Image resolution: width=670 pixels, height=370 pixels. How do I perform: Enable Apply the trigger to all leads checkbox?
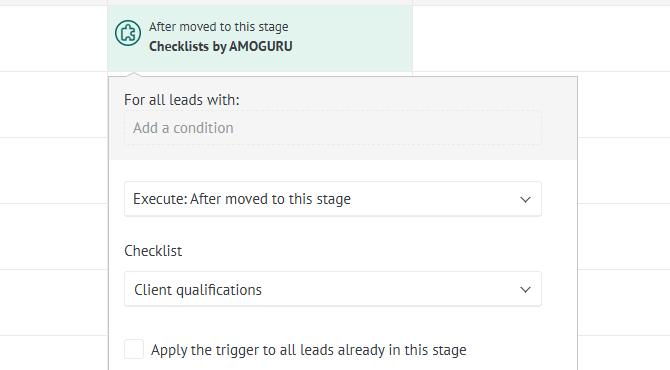click(x=134, y=349)
